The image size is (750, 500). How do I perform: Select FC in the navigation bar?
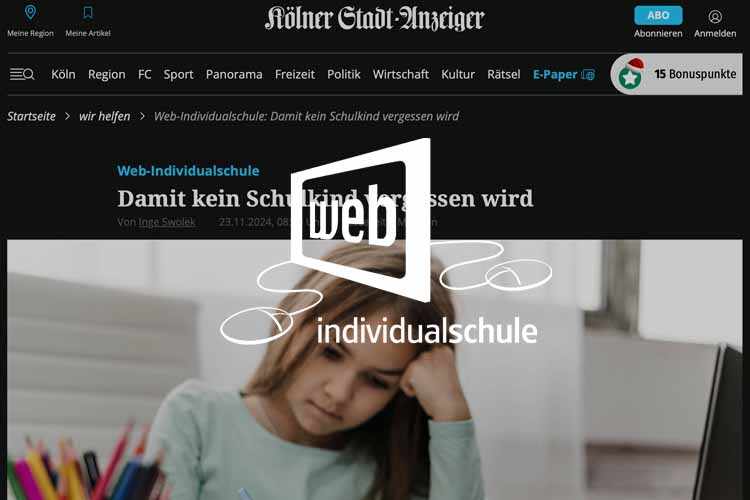144,74
